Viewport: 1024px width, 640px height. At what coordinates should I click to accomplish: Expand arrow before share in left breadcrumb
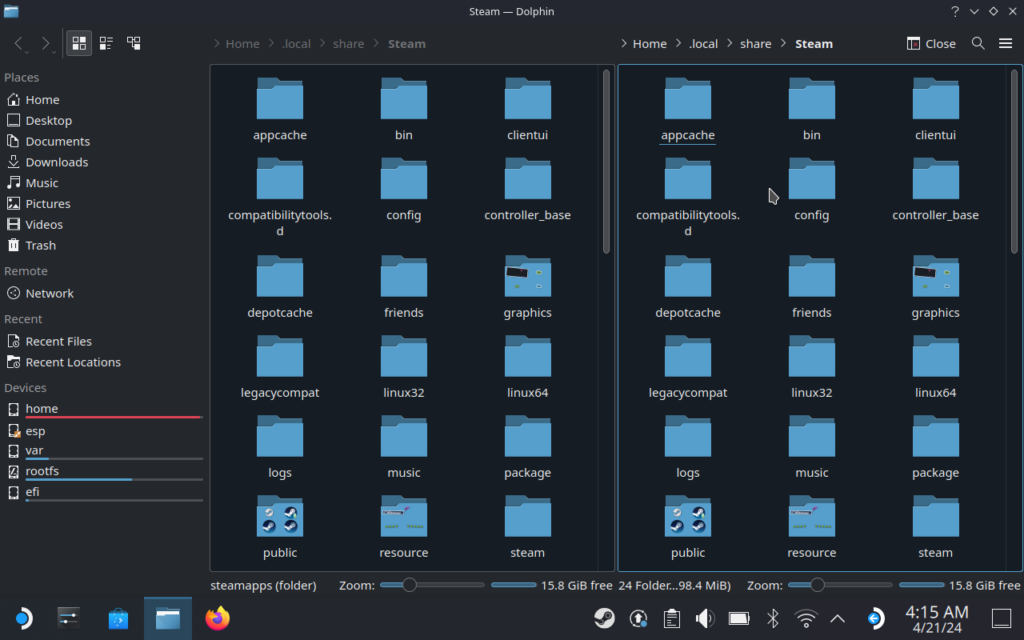pos(323,44)
